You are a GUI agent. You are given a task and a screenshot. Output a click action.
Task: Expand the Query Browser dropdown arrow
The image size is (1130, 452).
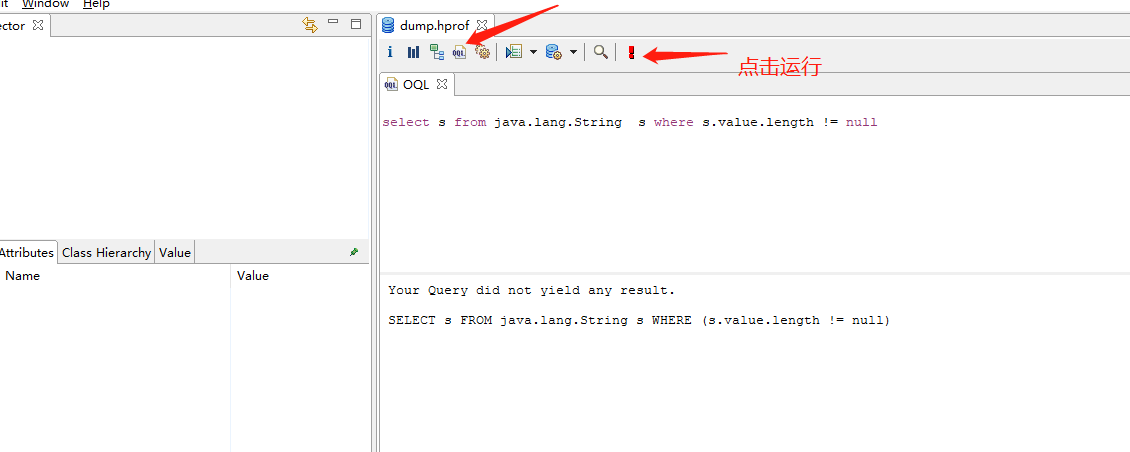(x=573, y=52)
